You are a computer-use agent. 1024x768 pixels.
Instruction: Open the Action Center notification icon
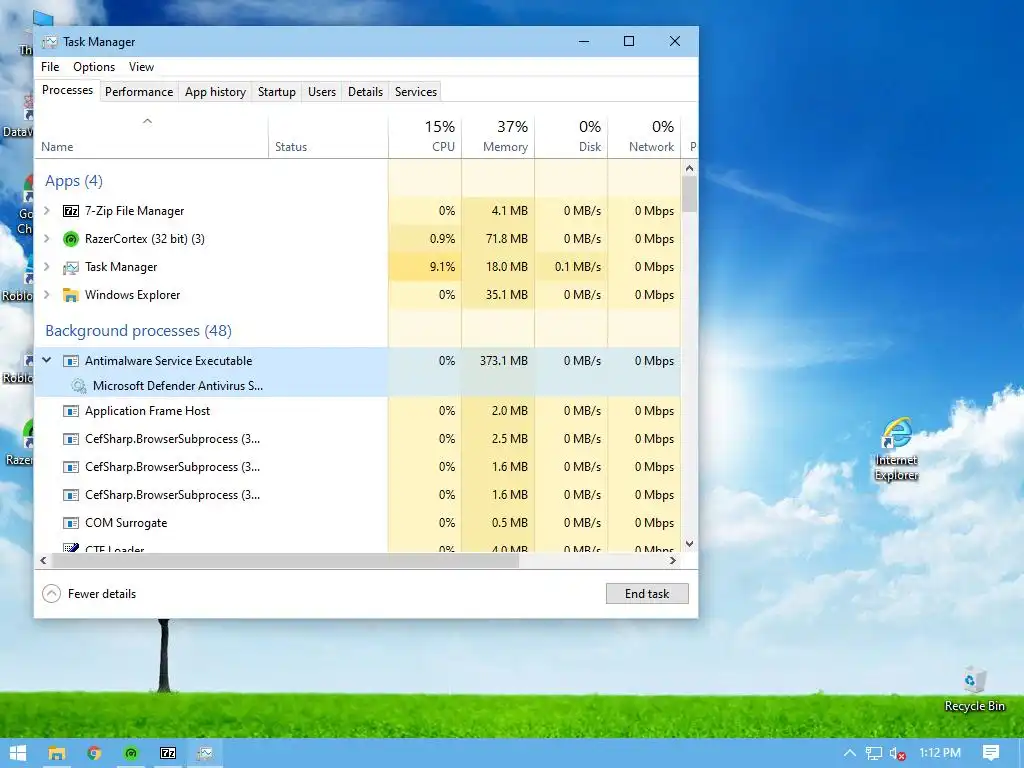tap(991, 753)
